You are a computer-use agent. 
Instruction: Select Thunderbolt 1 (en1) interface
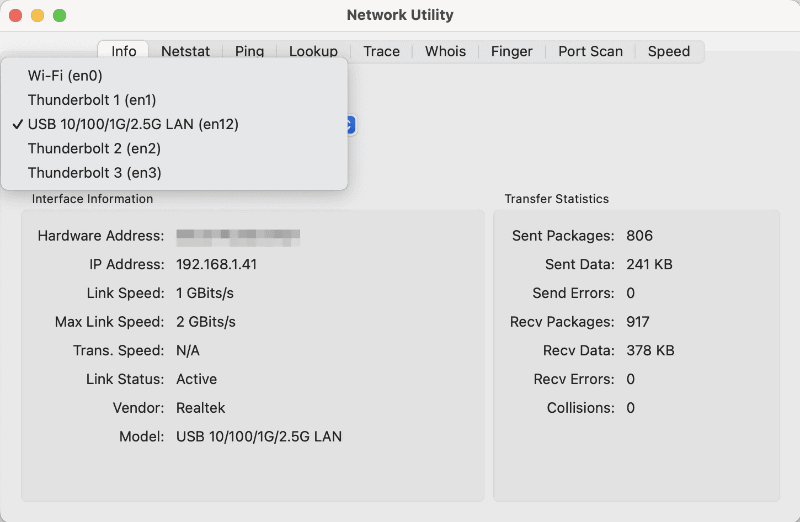click(92, 100)
